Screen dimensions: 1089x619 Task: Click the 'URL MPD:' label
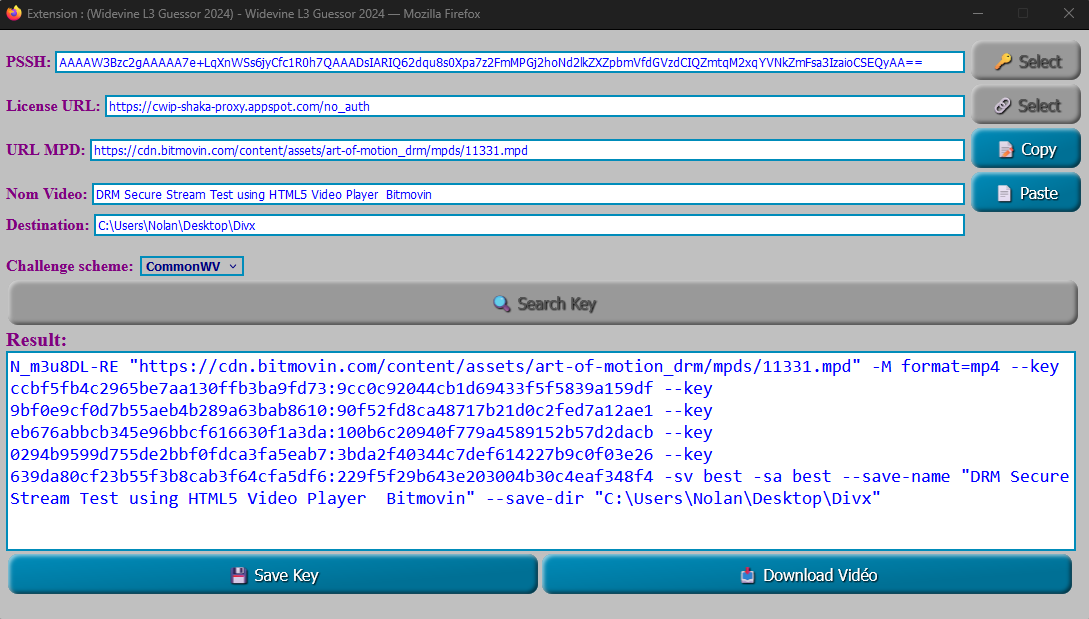click(45, 149)
